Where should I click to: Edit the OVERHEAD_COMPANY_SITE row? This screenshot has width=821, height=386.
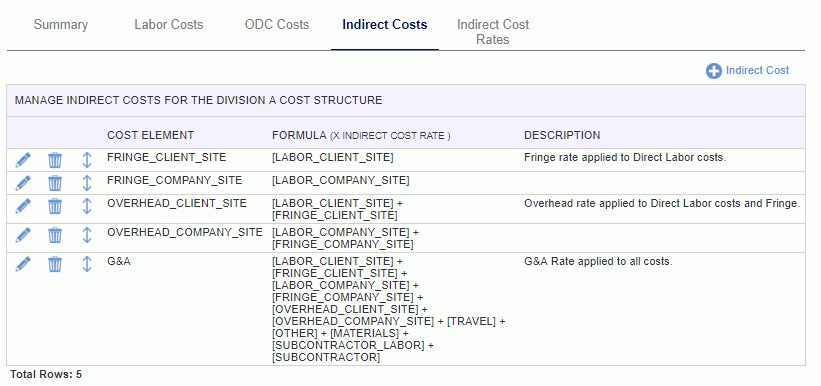tap(23, 235)
